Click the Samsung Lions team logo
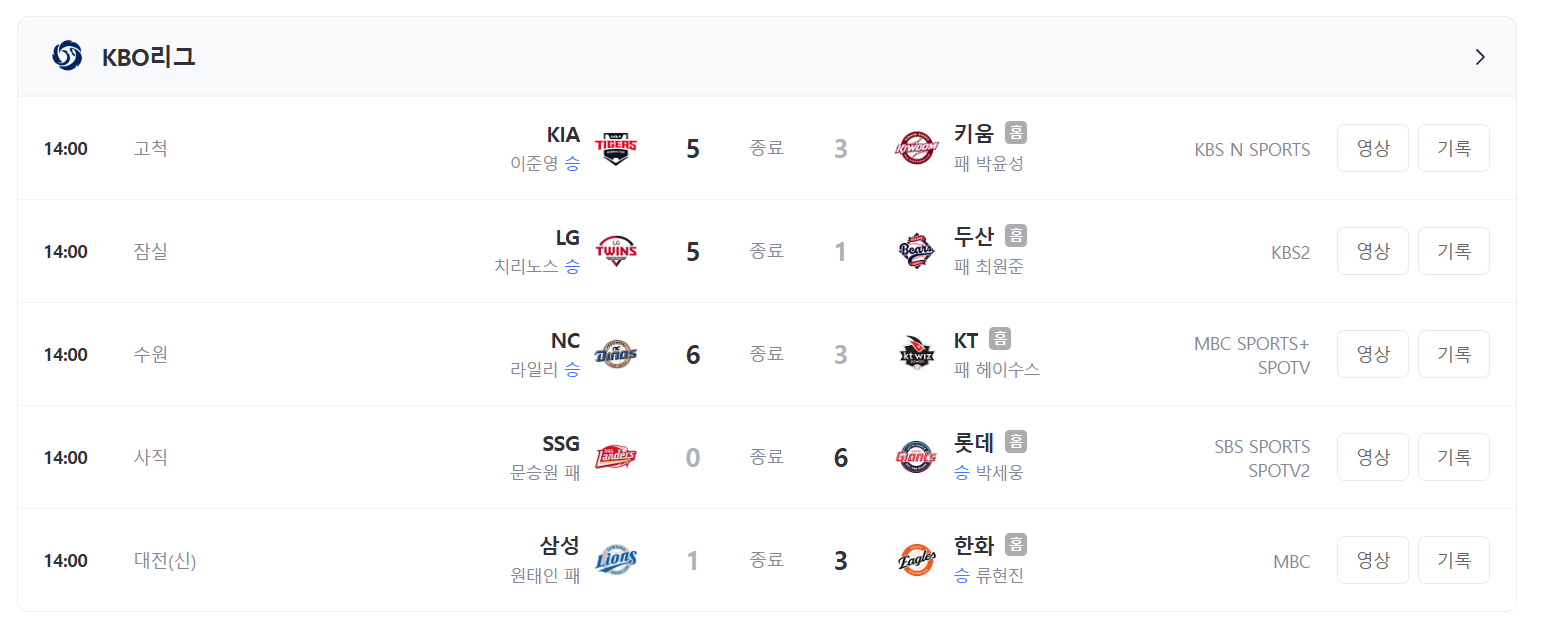The width and height of the screenshot is (1548, 642). 616,561
